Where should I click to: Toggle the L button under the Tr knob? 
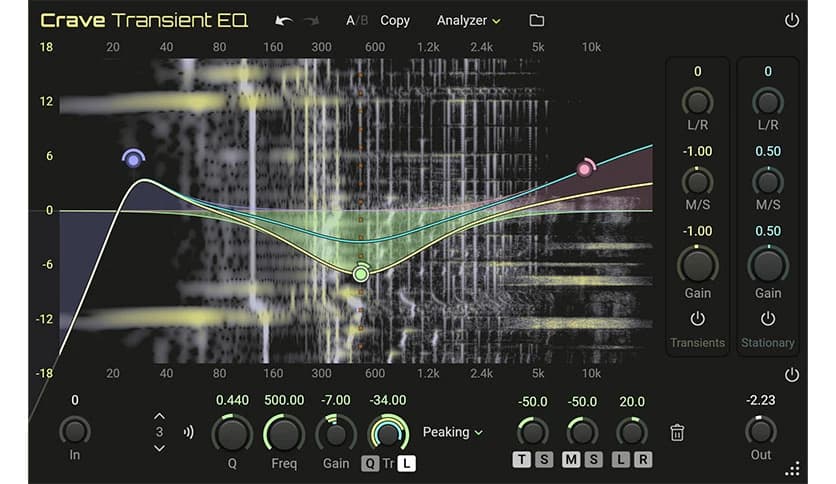click(x=407, y=463)
